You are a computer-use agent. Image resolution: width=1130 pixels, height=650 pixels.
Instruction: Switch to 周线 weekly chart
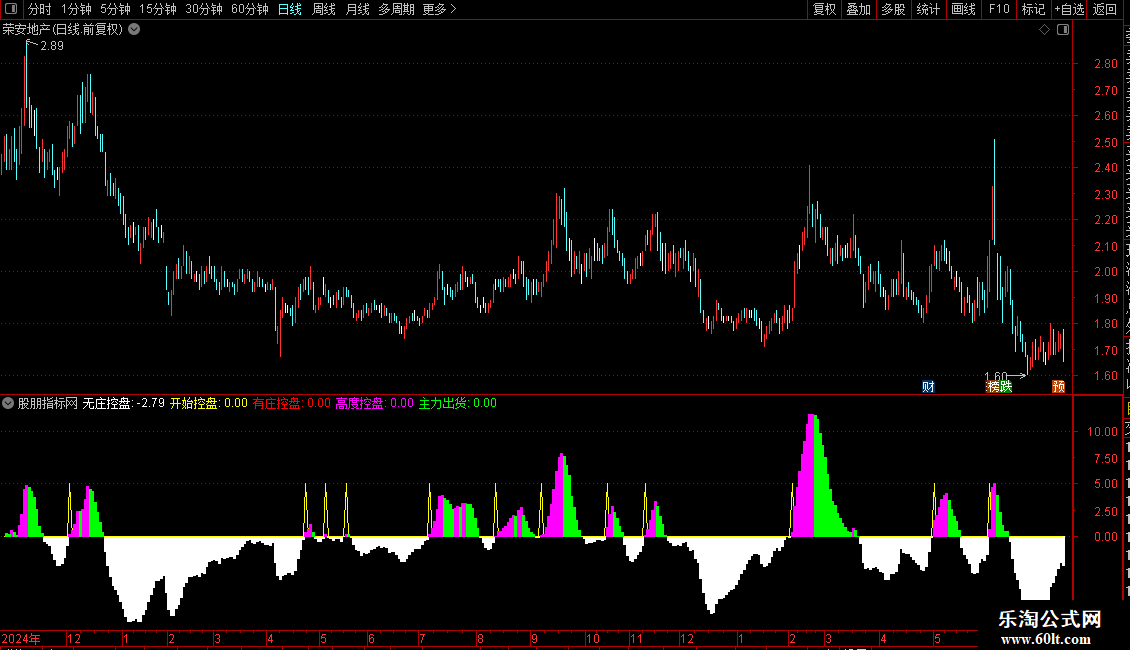[324, 9]
